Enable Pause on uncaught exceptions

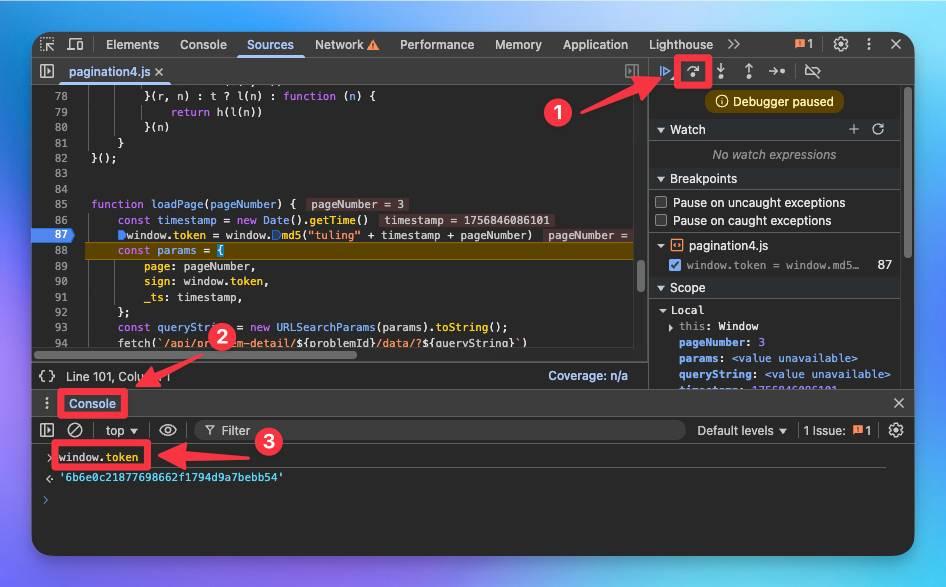click(x=661, y=202)
